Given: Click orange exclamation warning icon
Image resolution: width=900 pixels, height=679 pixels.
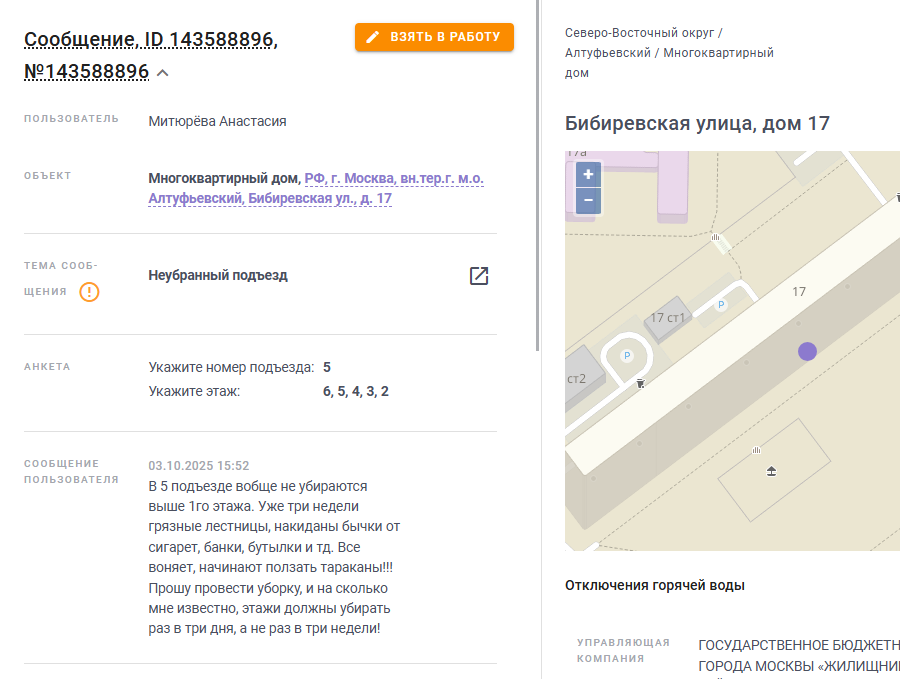Looking at the screenshot, I should pos(89,292).
